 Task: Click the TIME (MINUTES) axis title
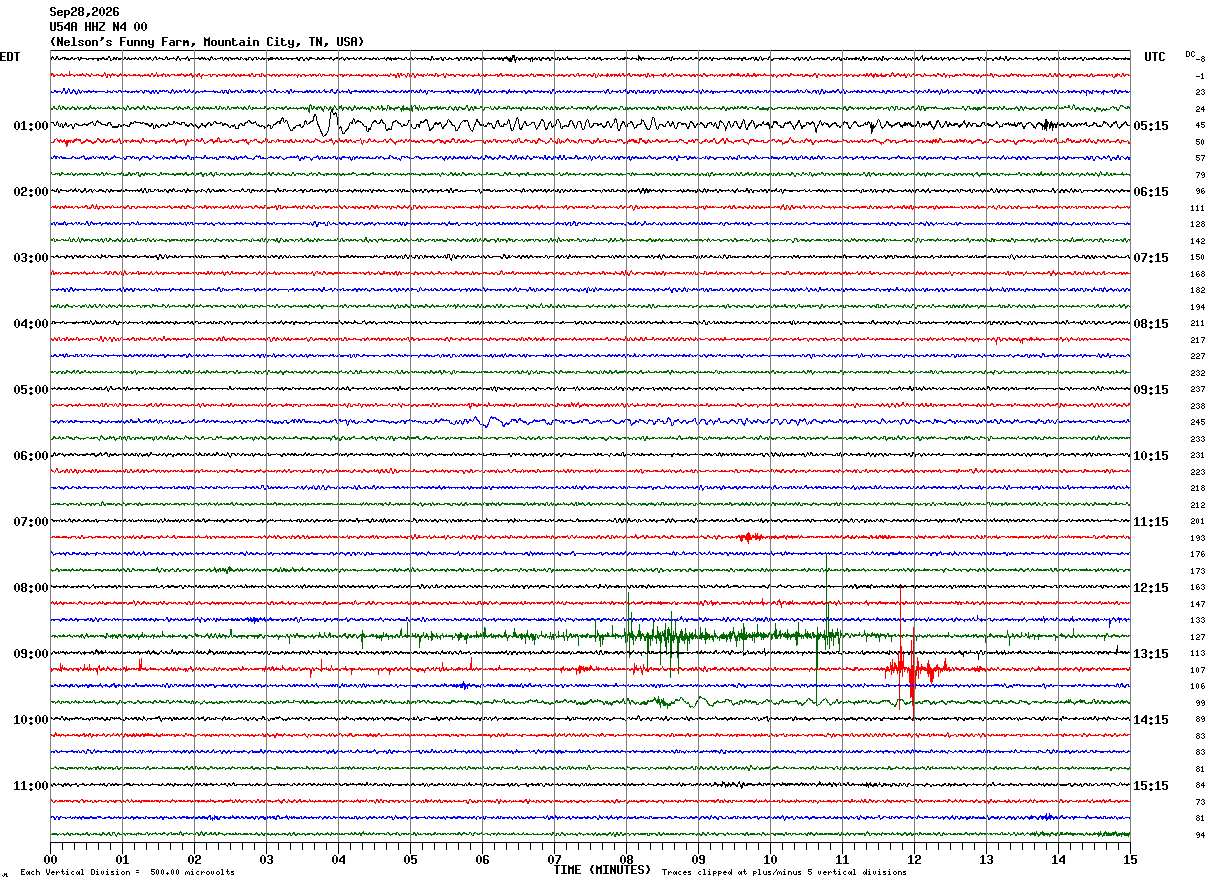click(602, 870)
